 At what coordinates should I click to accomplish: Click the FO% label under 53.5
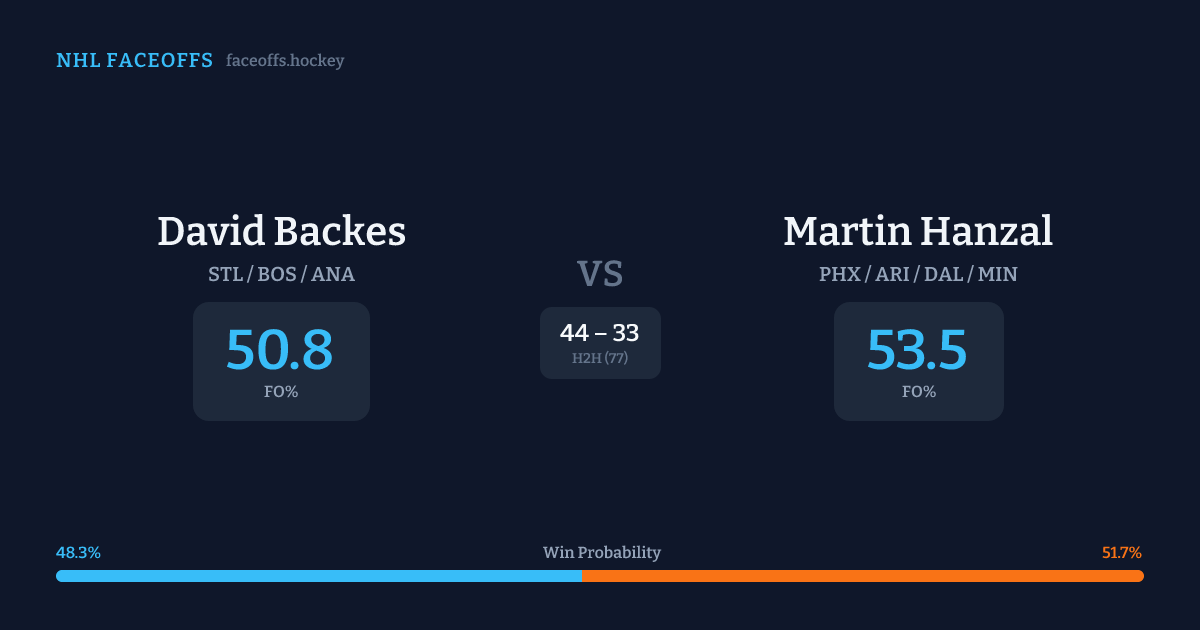point(918,392)
